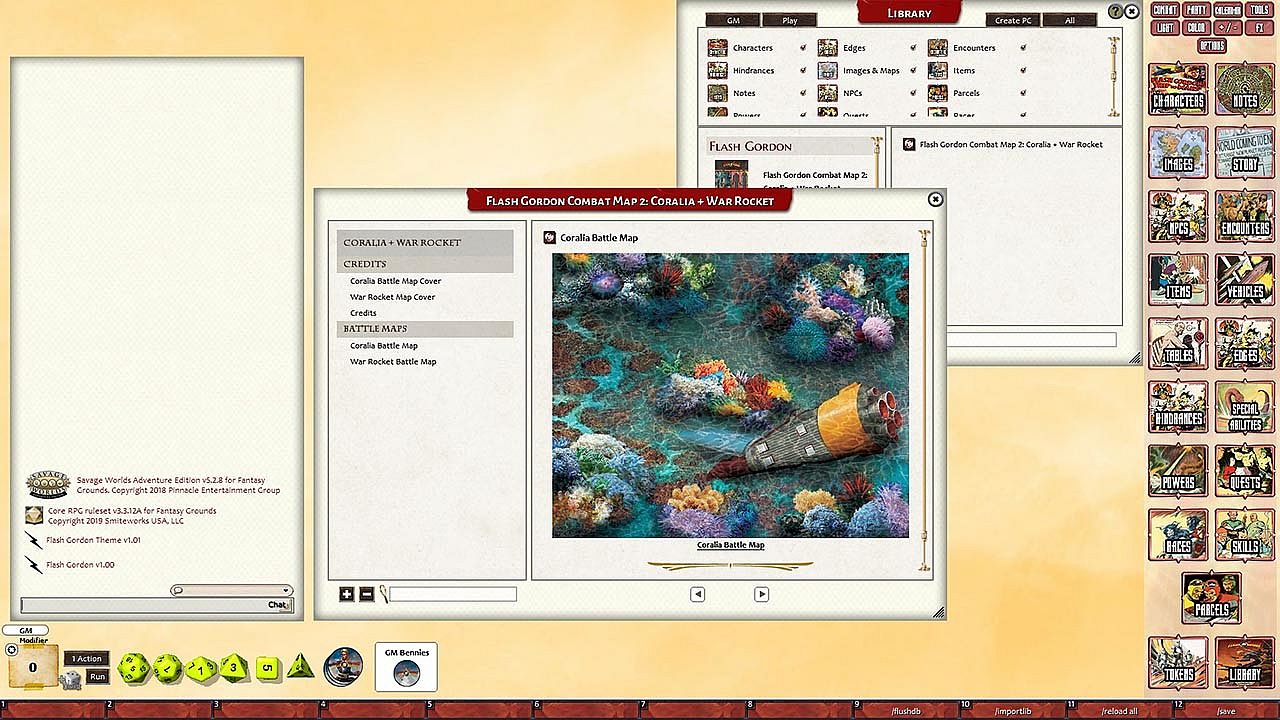Open Coralia Battle Map Cover entry

(395, 281)
